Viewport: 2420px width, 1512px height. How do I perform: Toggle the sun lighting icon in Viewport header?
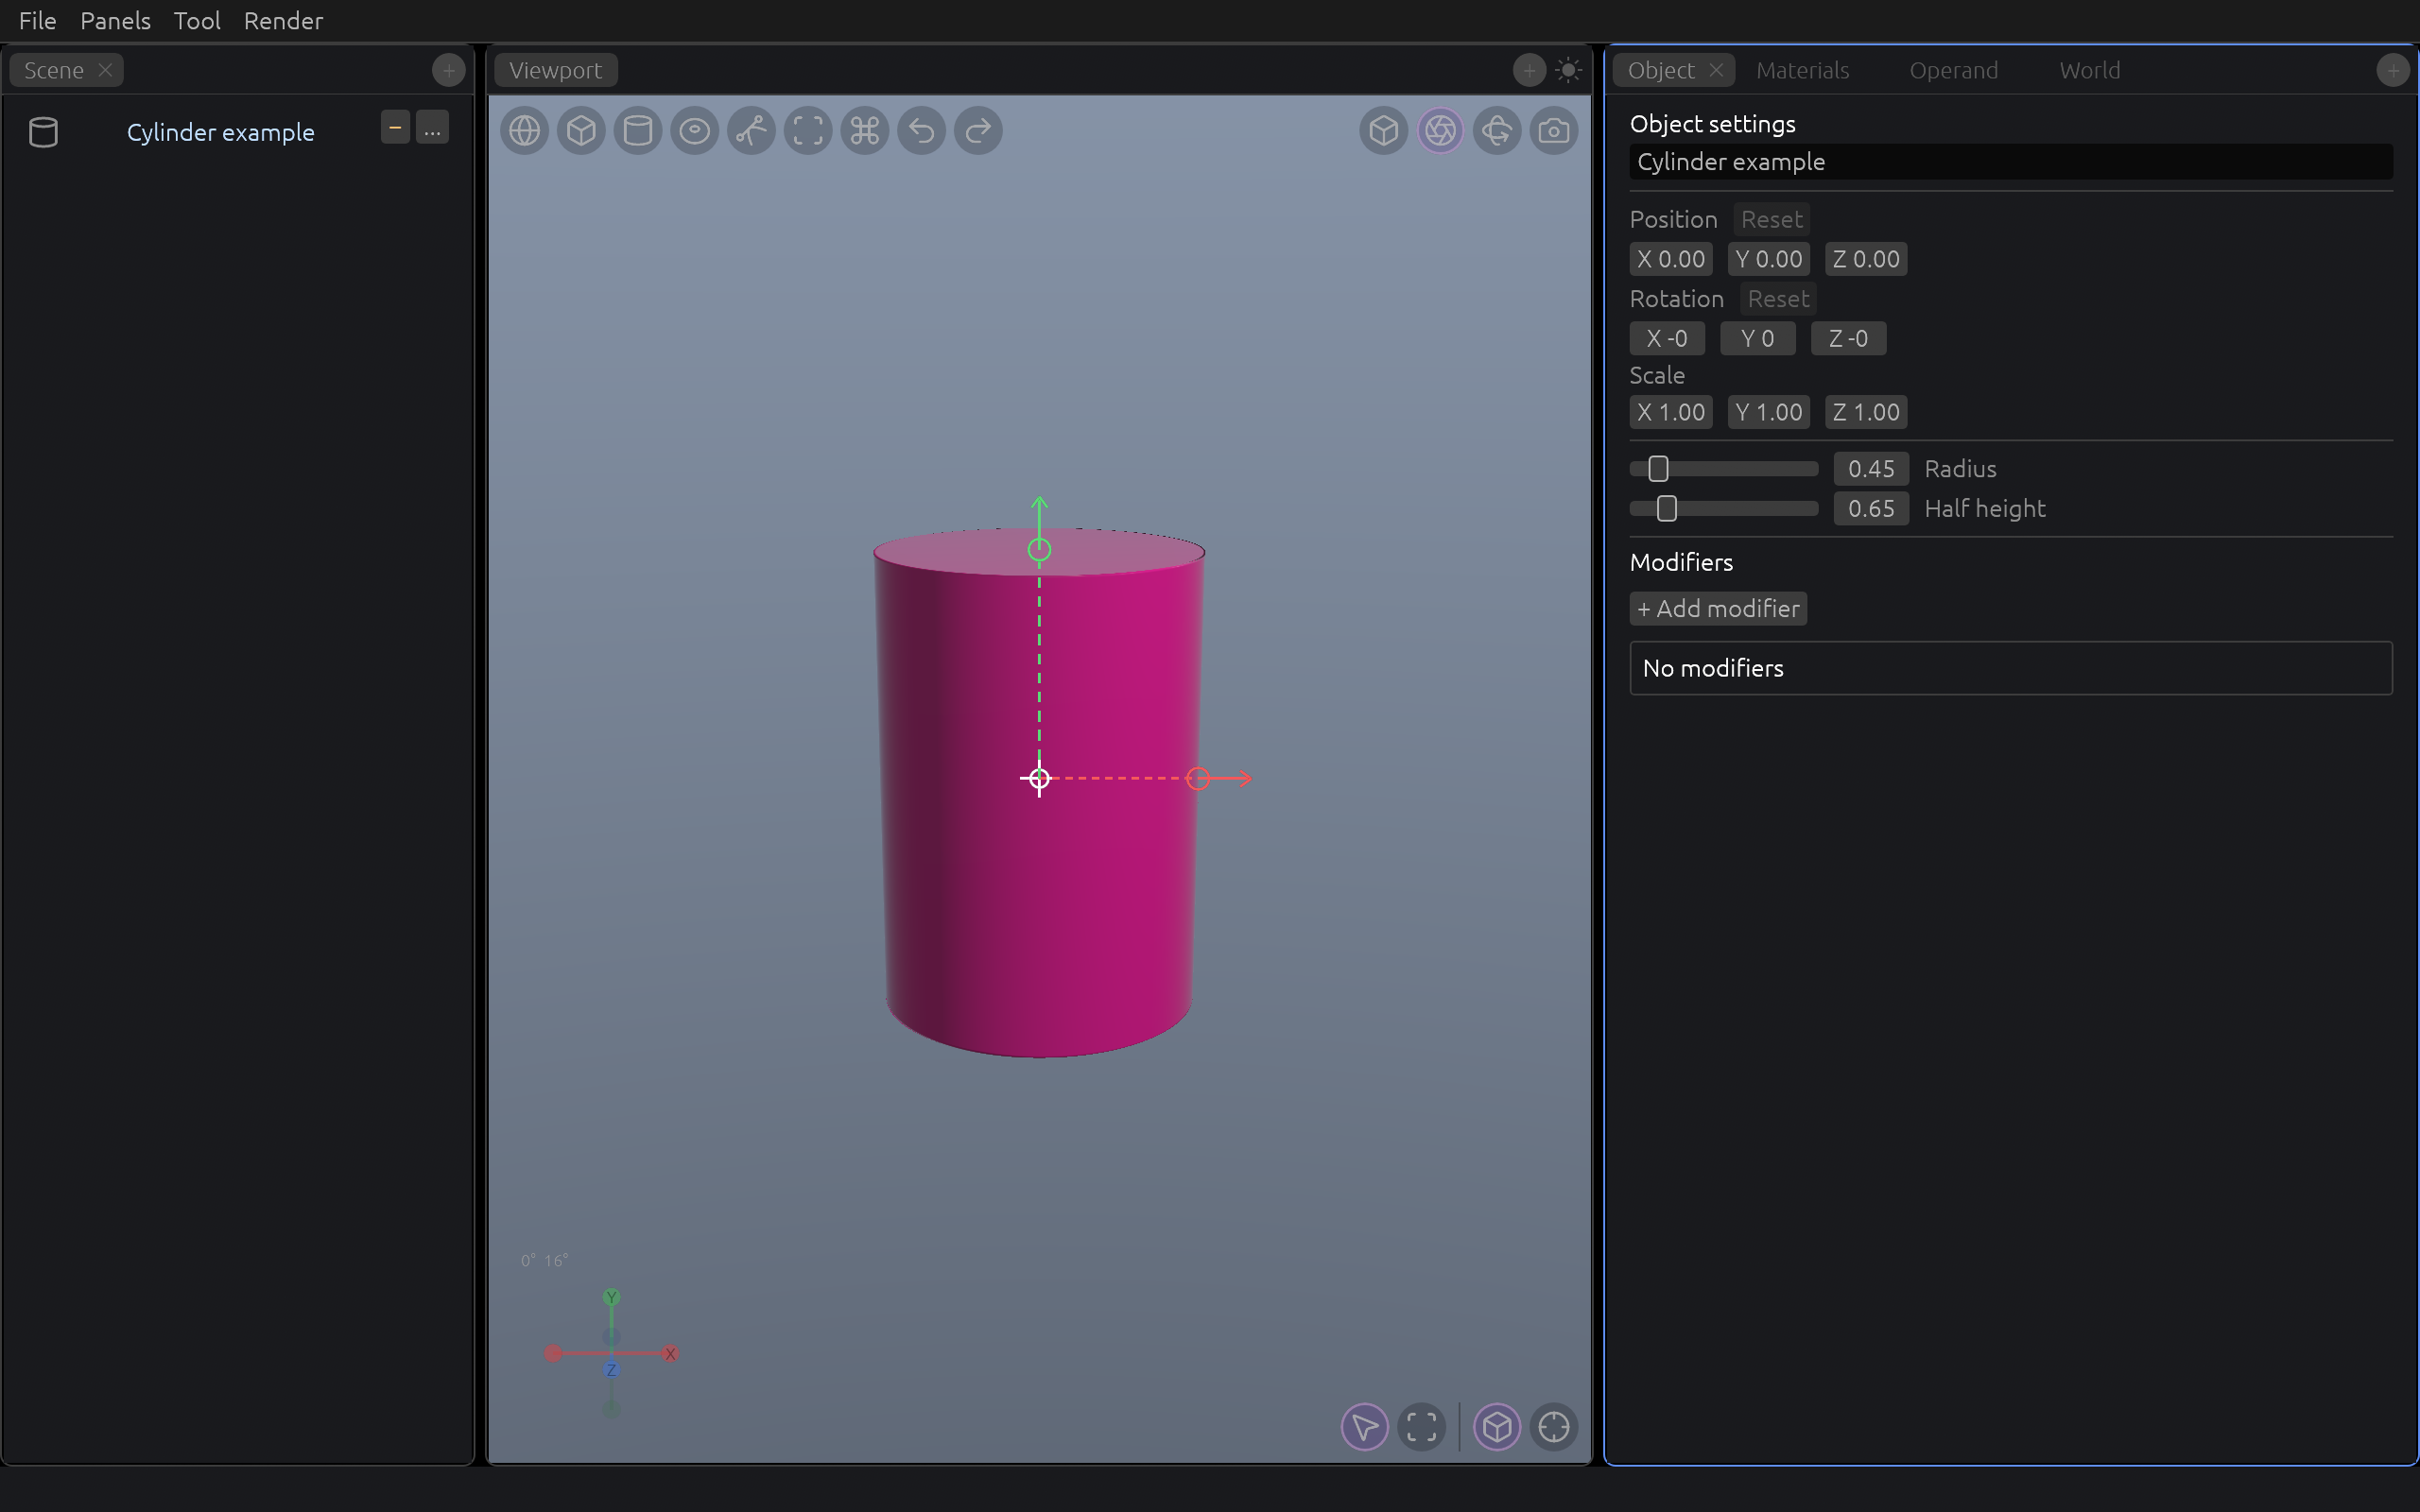tap(1568, 70)
